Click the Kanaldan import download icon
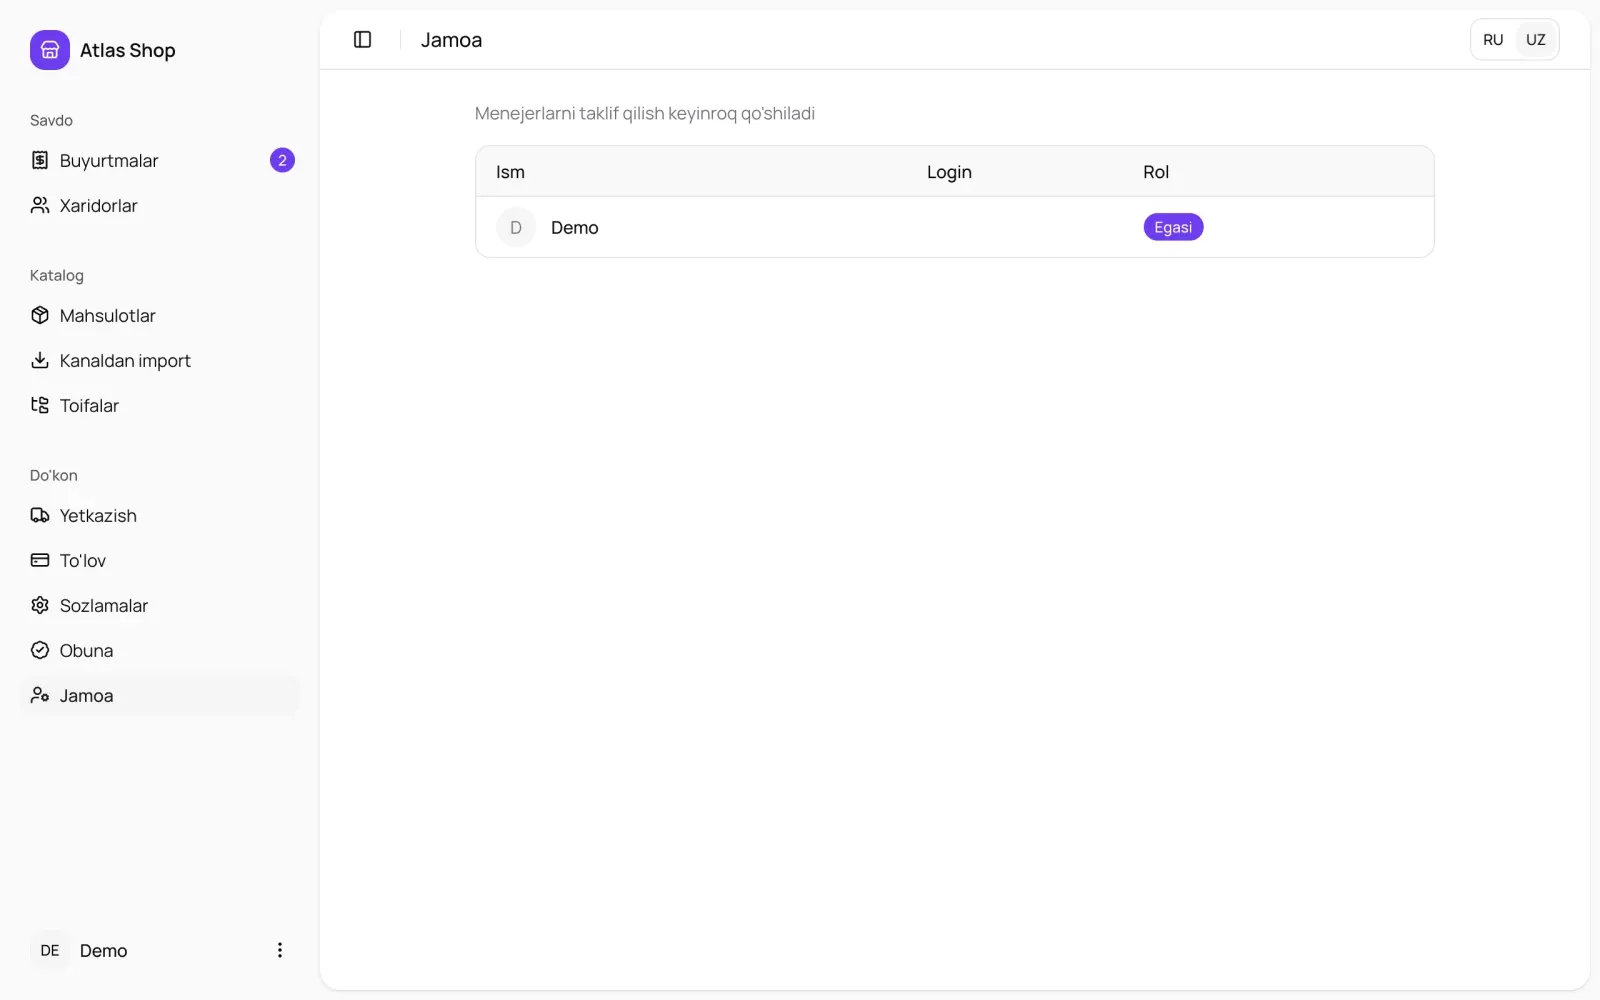Viewport: 1600px width, 1000px height. (x=40, y=360)
